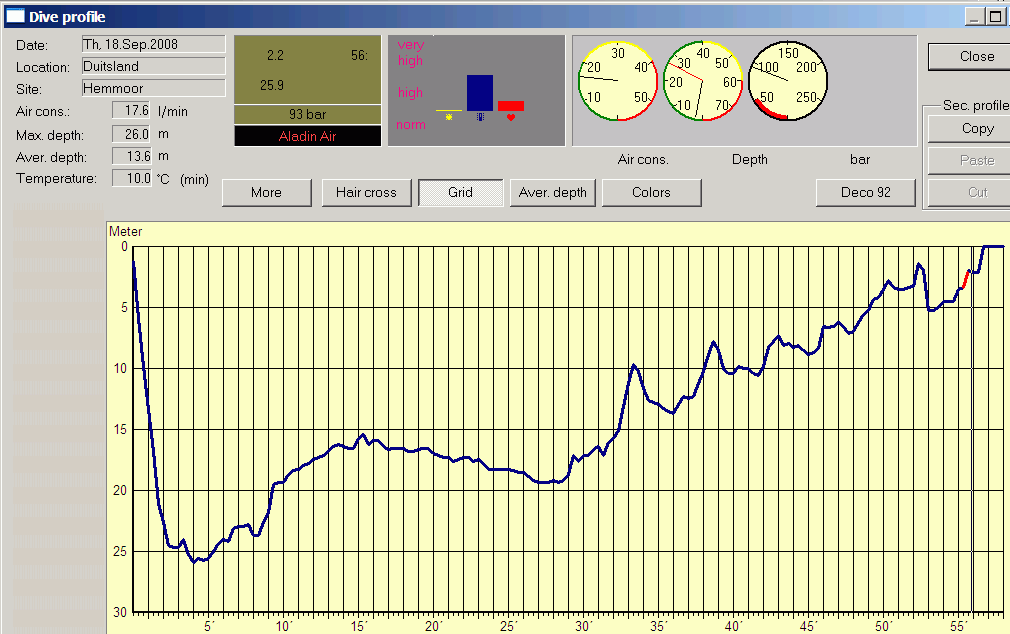Click the "norm" warning level label
This screenshot has width=1010, height=634.
[410, 124]
